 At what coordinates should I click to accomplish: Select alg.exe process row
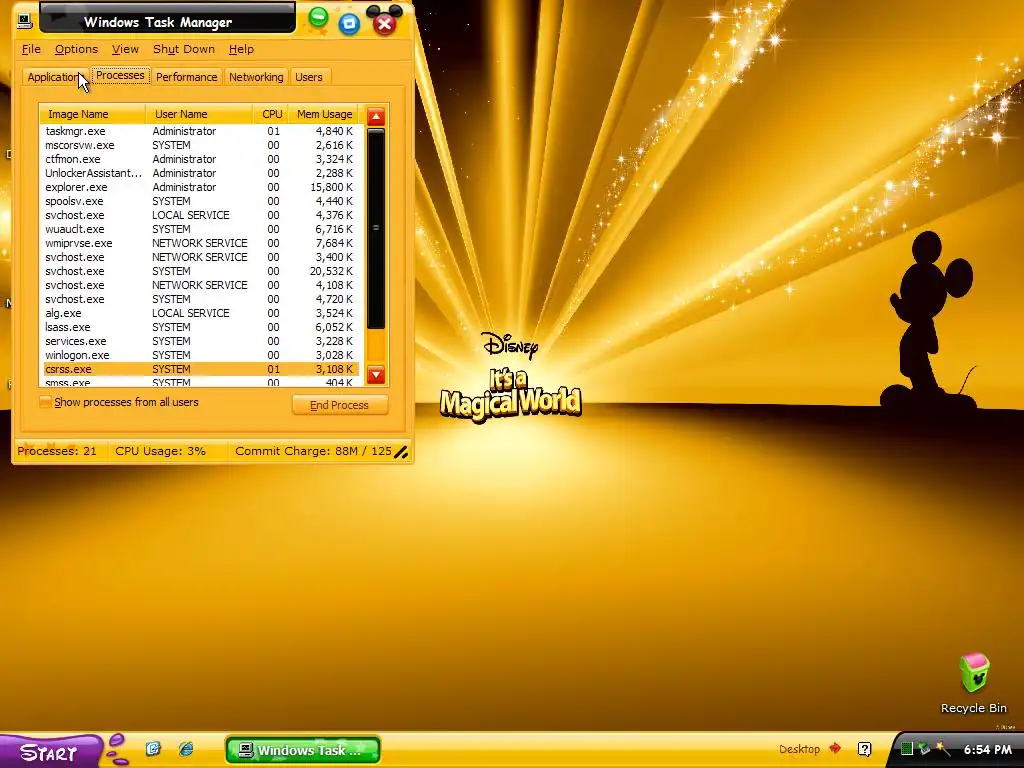[x=200, y=313]
